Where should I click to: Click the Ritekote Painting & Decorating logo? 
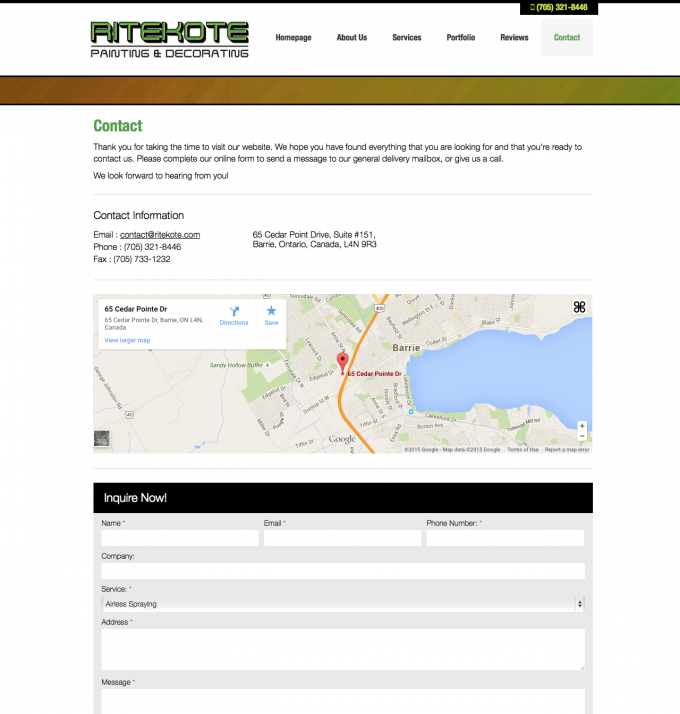click(x=169, y=39)
